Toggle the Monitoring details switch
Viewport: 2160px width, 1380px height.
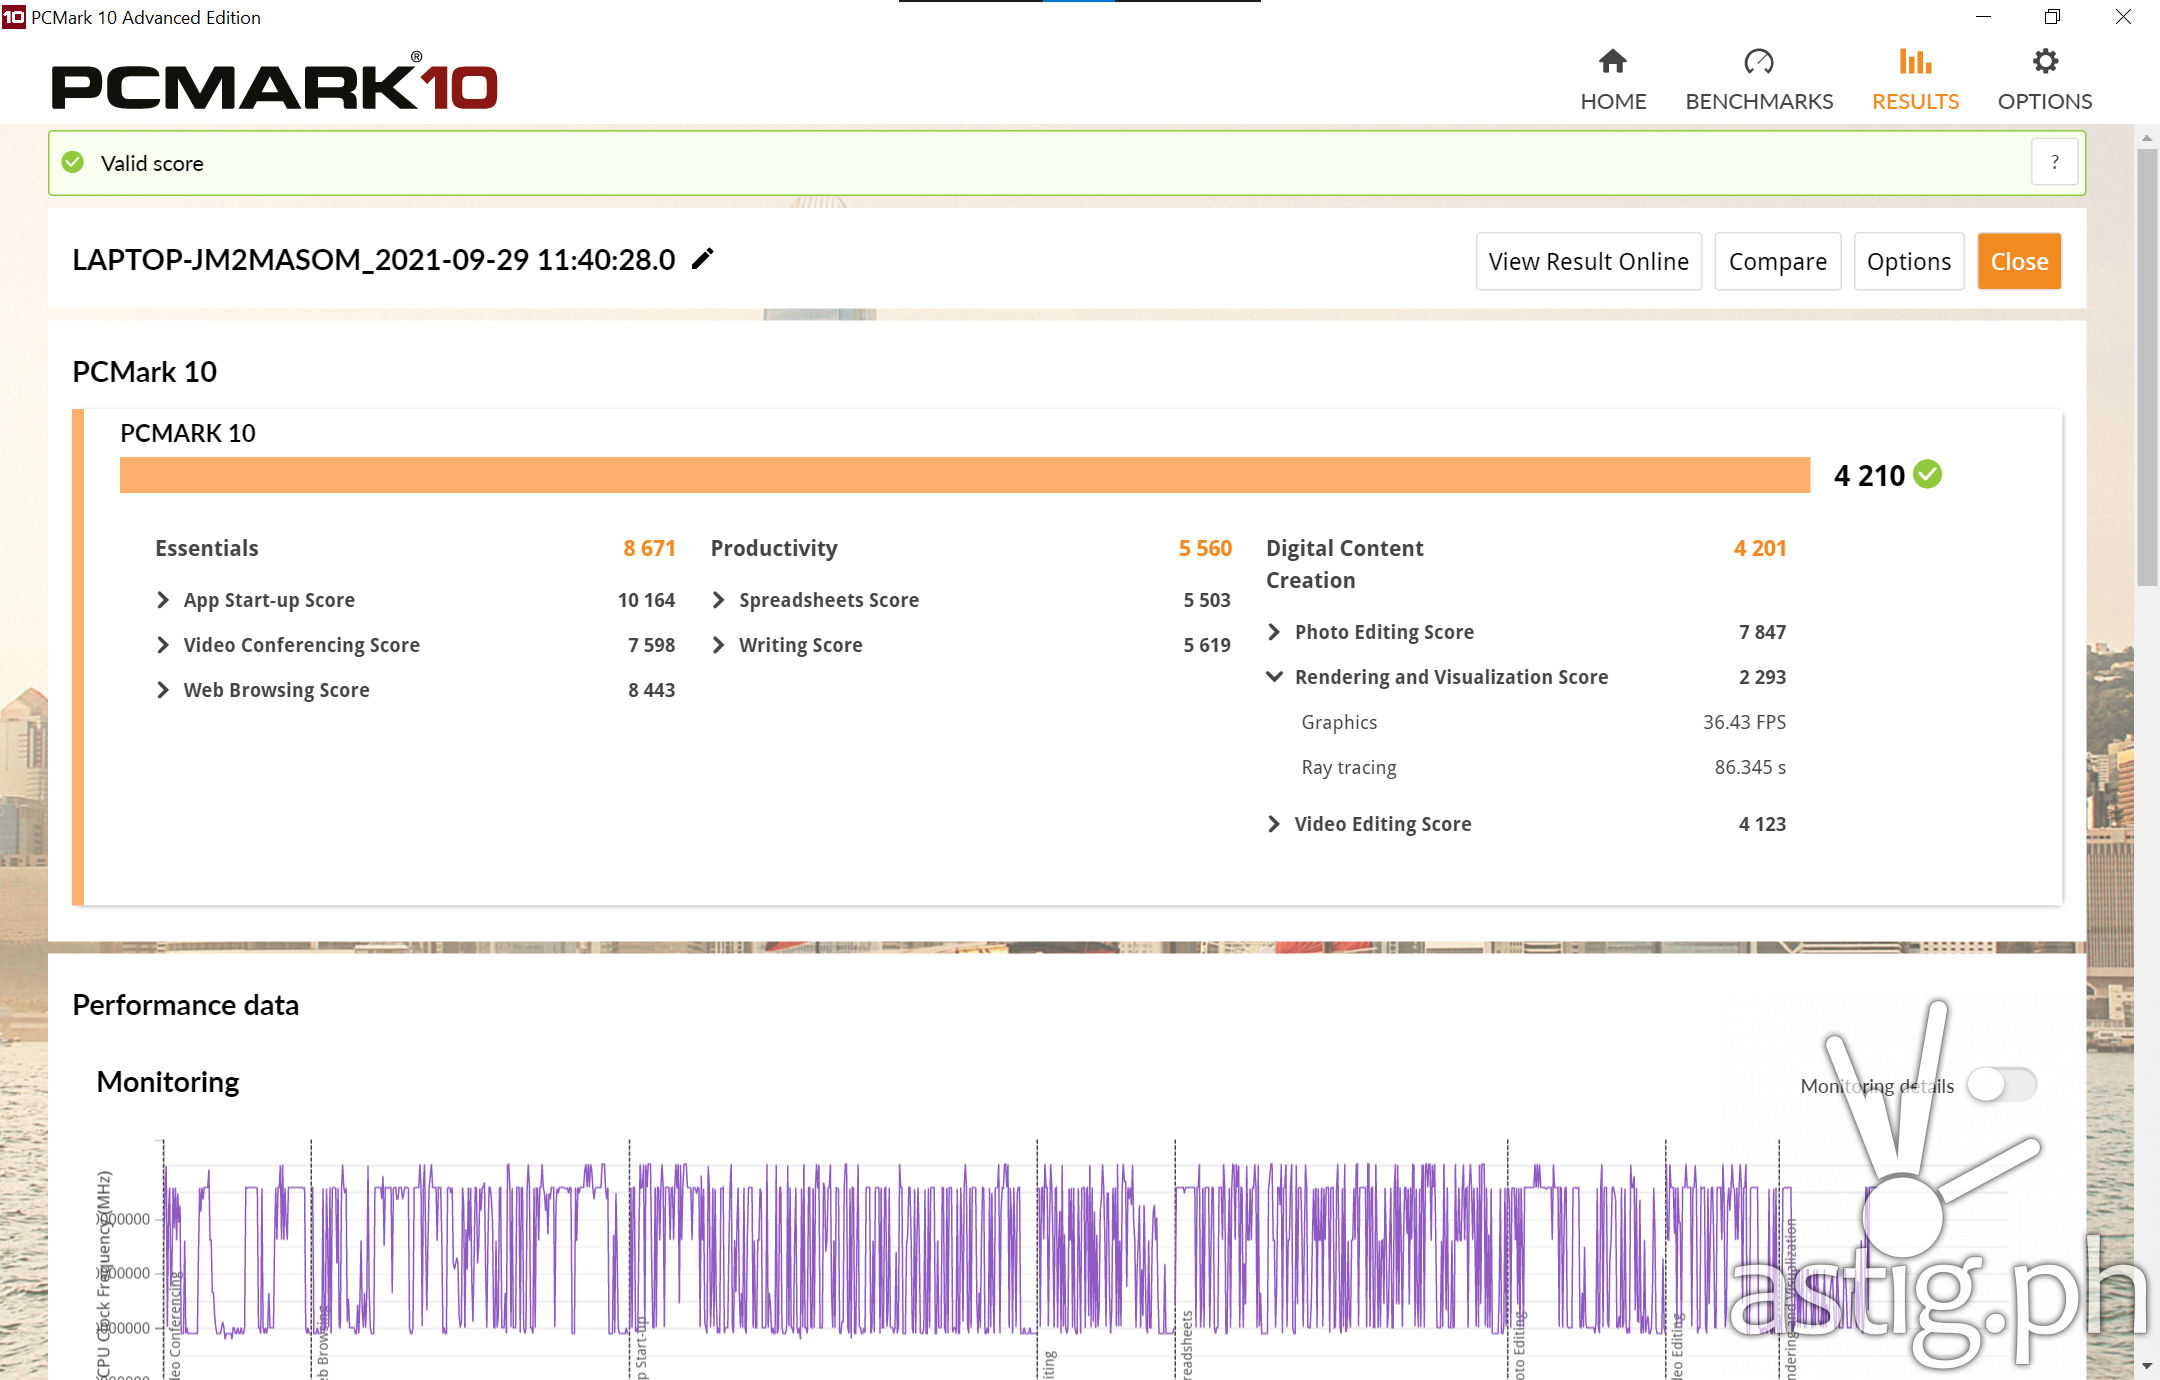click(2001, 1084)
